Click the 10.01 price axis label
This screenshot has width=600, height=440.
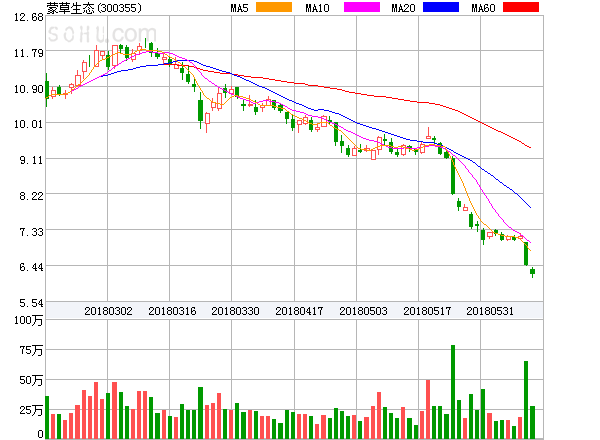[x=29, y=124]
